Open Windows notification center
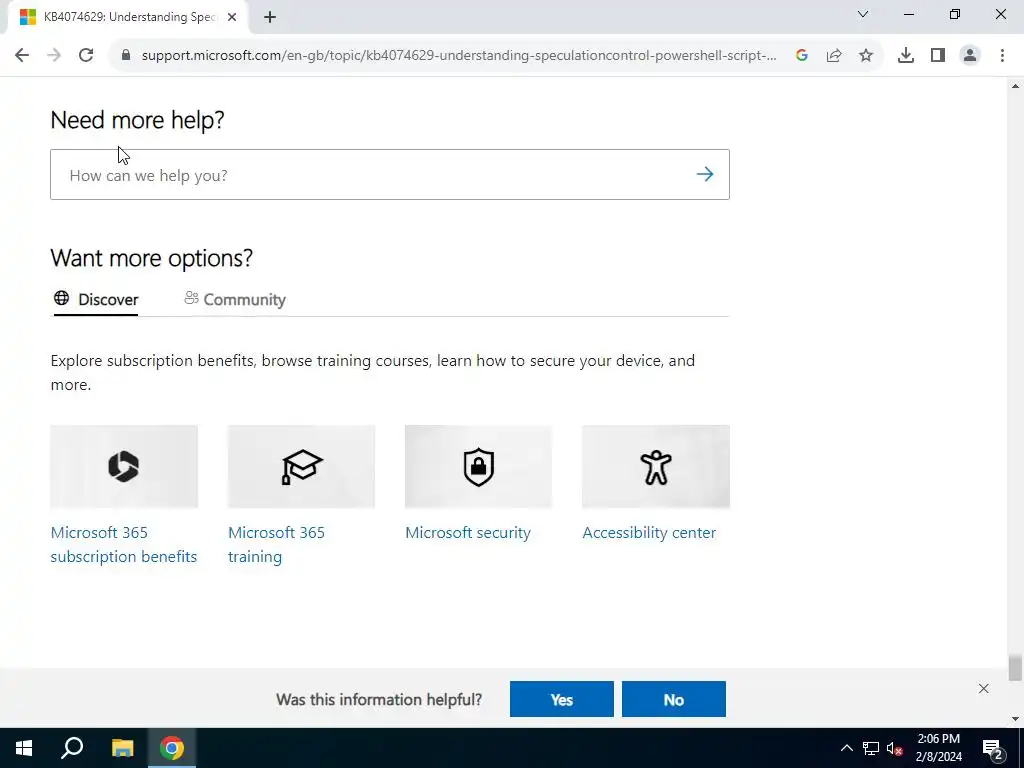The width and height of the screenshot is (1024, 768). tap(993, 748)
